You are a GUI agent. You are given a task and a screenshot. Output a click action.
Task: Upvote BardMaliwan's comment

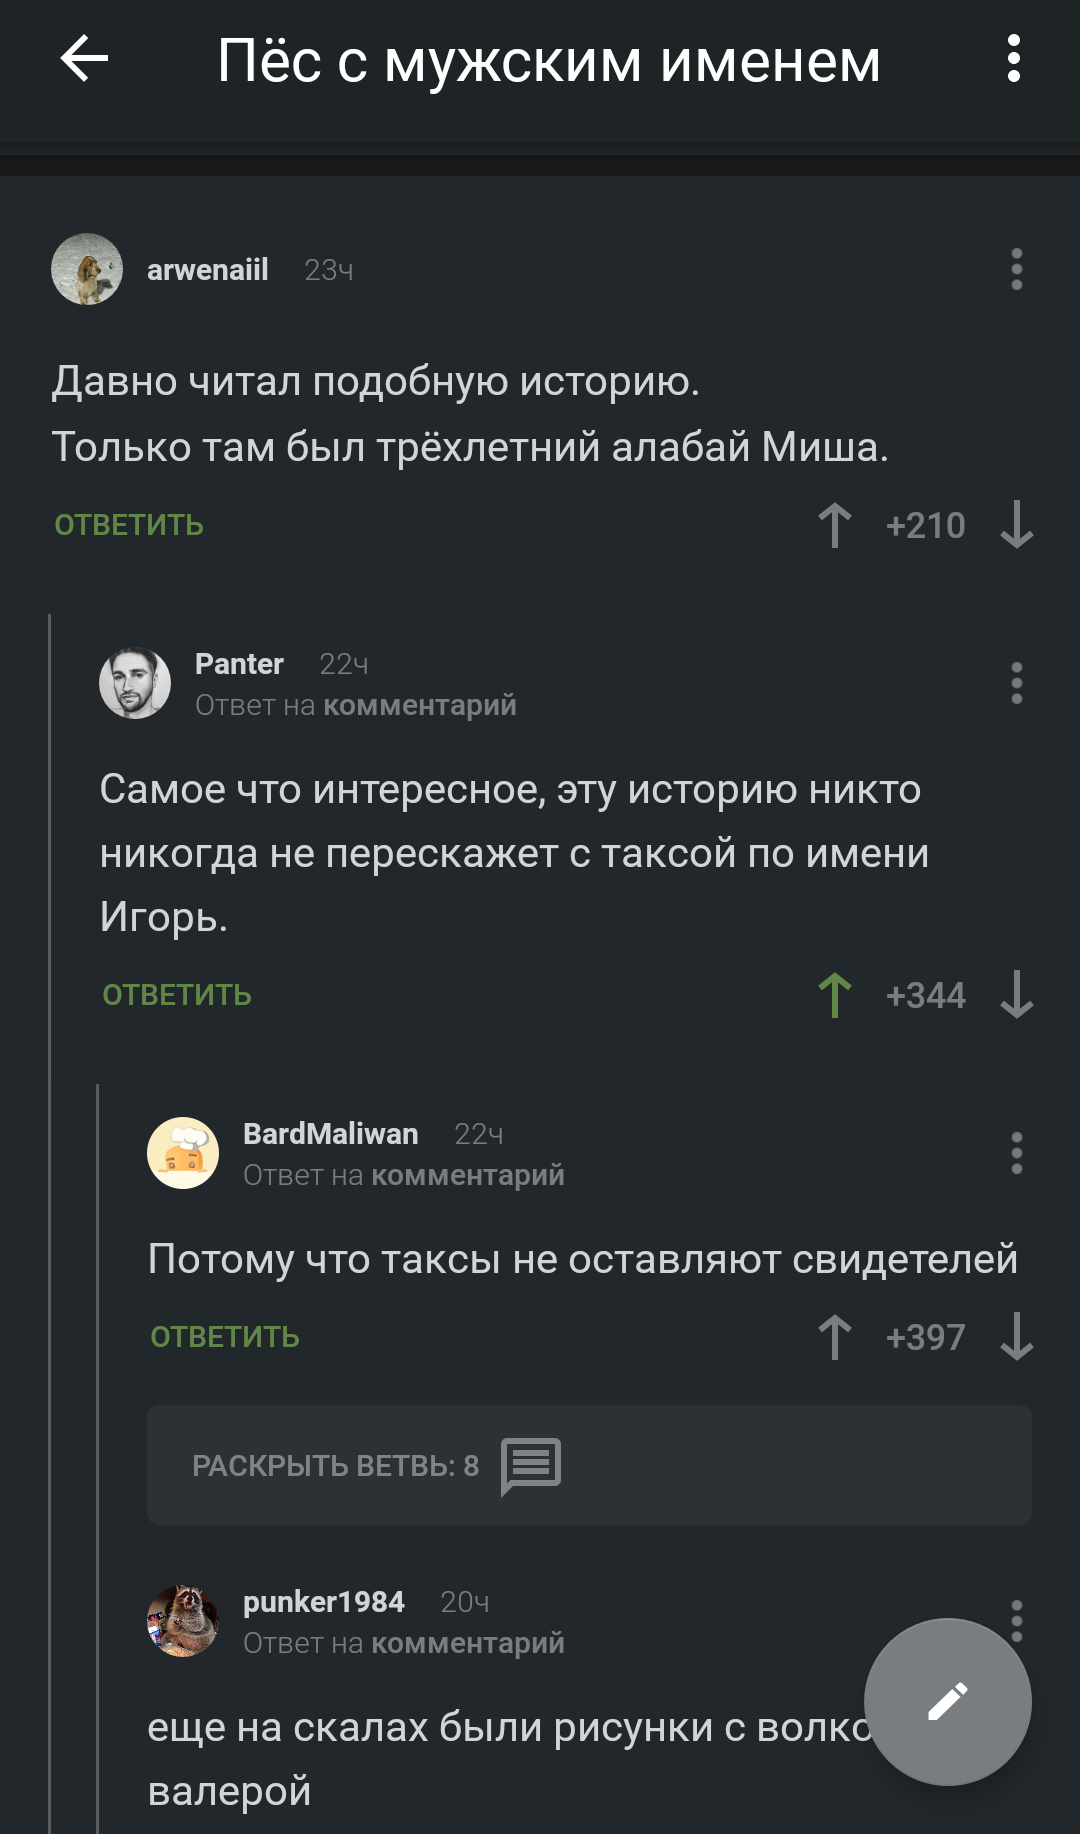point(835,1337)
